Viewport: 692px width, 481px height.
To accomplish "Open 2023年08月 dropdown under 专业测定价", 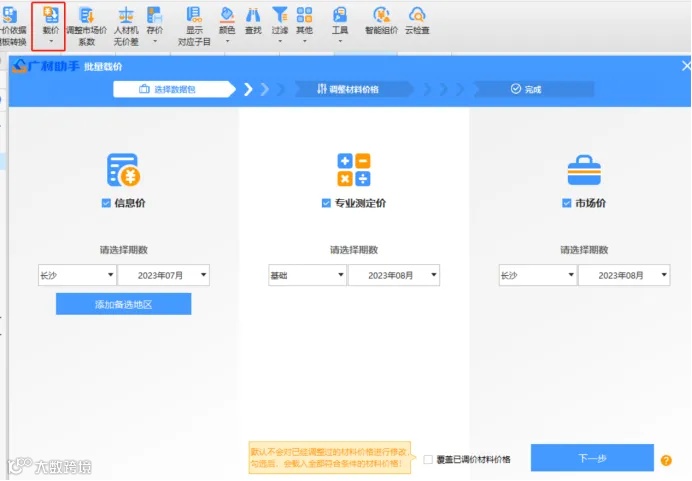I will pos(394,275).
